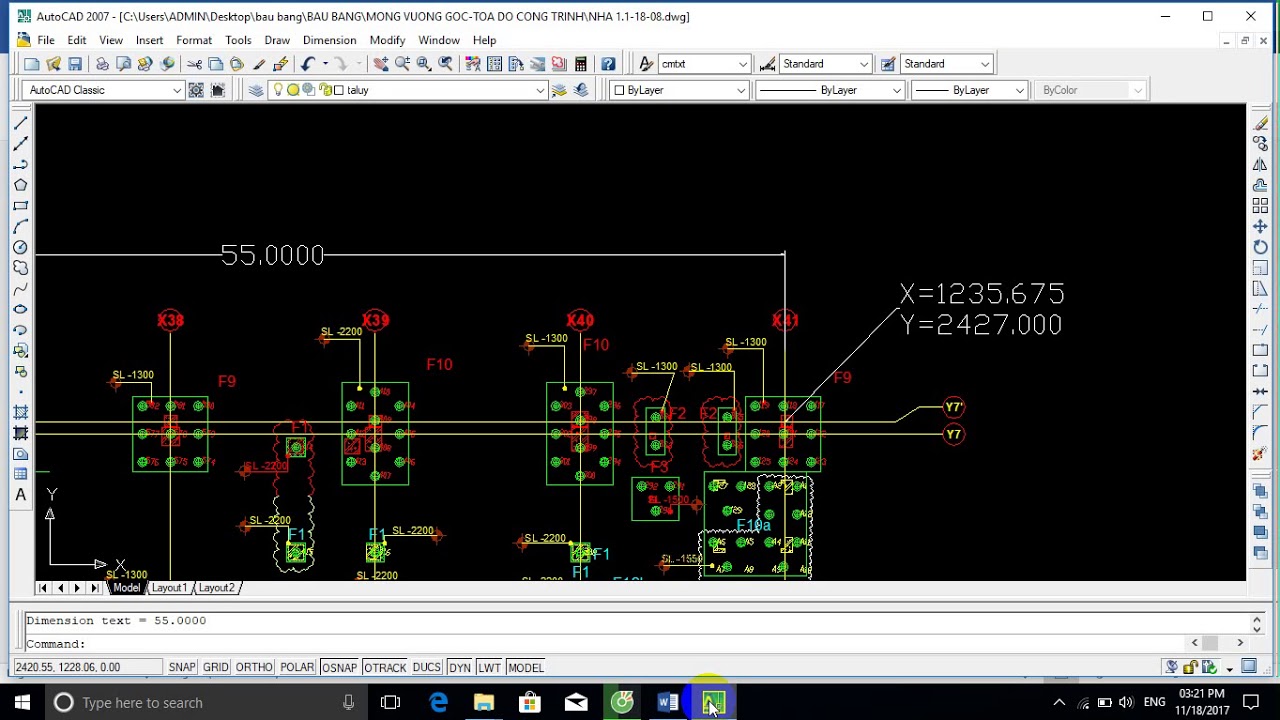The width and height of the screenshot is (1280, 720).
Task: Click the Cut scissors icon
Action: 194,64
